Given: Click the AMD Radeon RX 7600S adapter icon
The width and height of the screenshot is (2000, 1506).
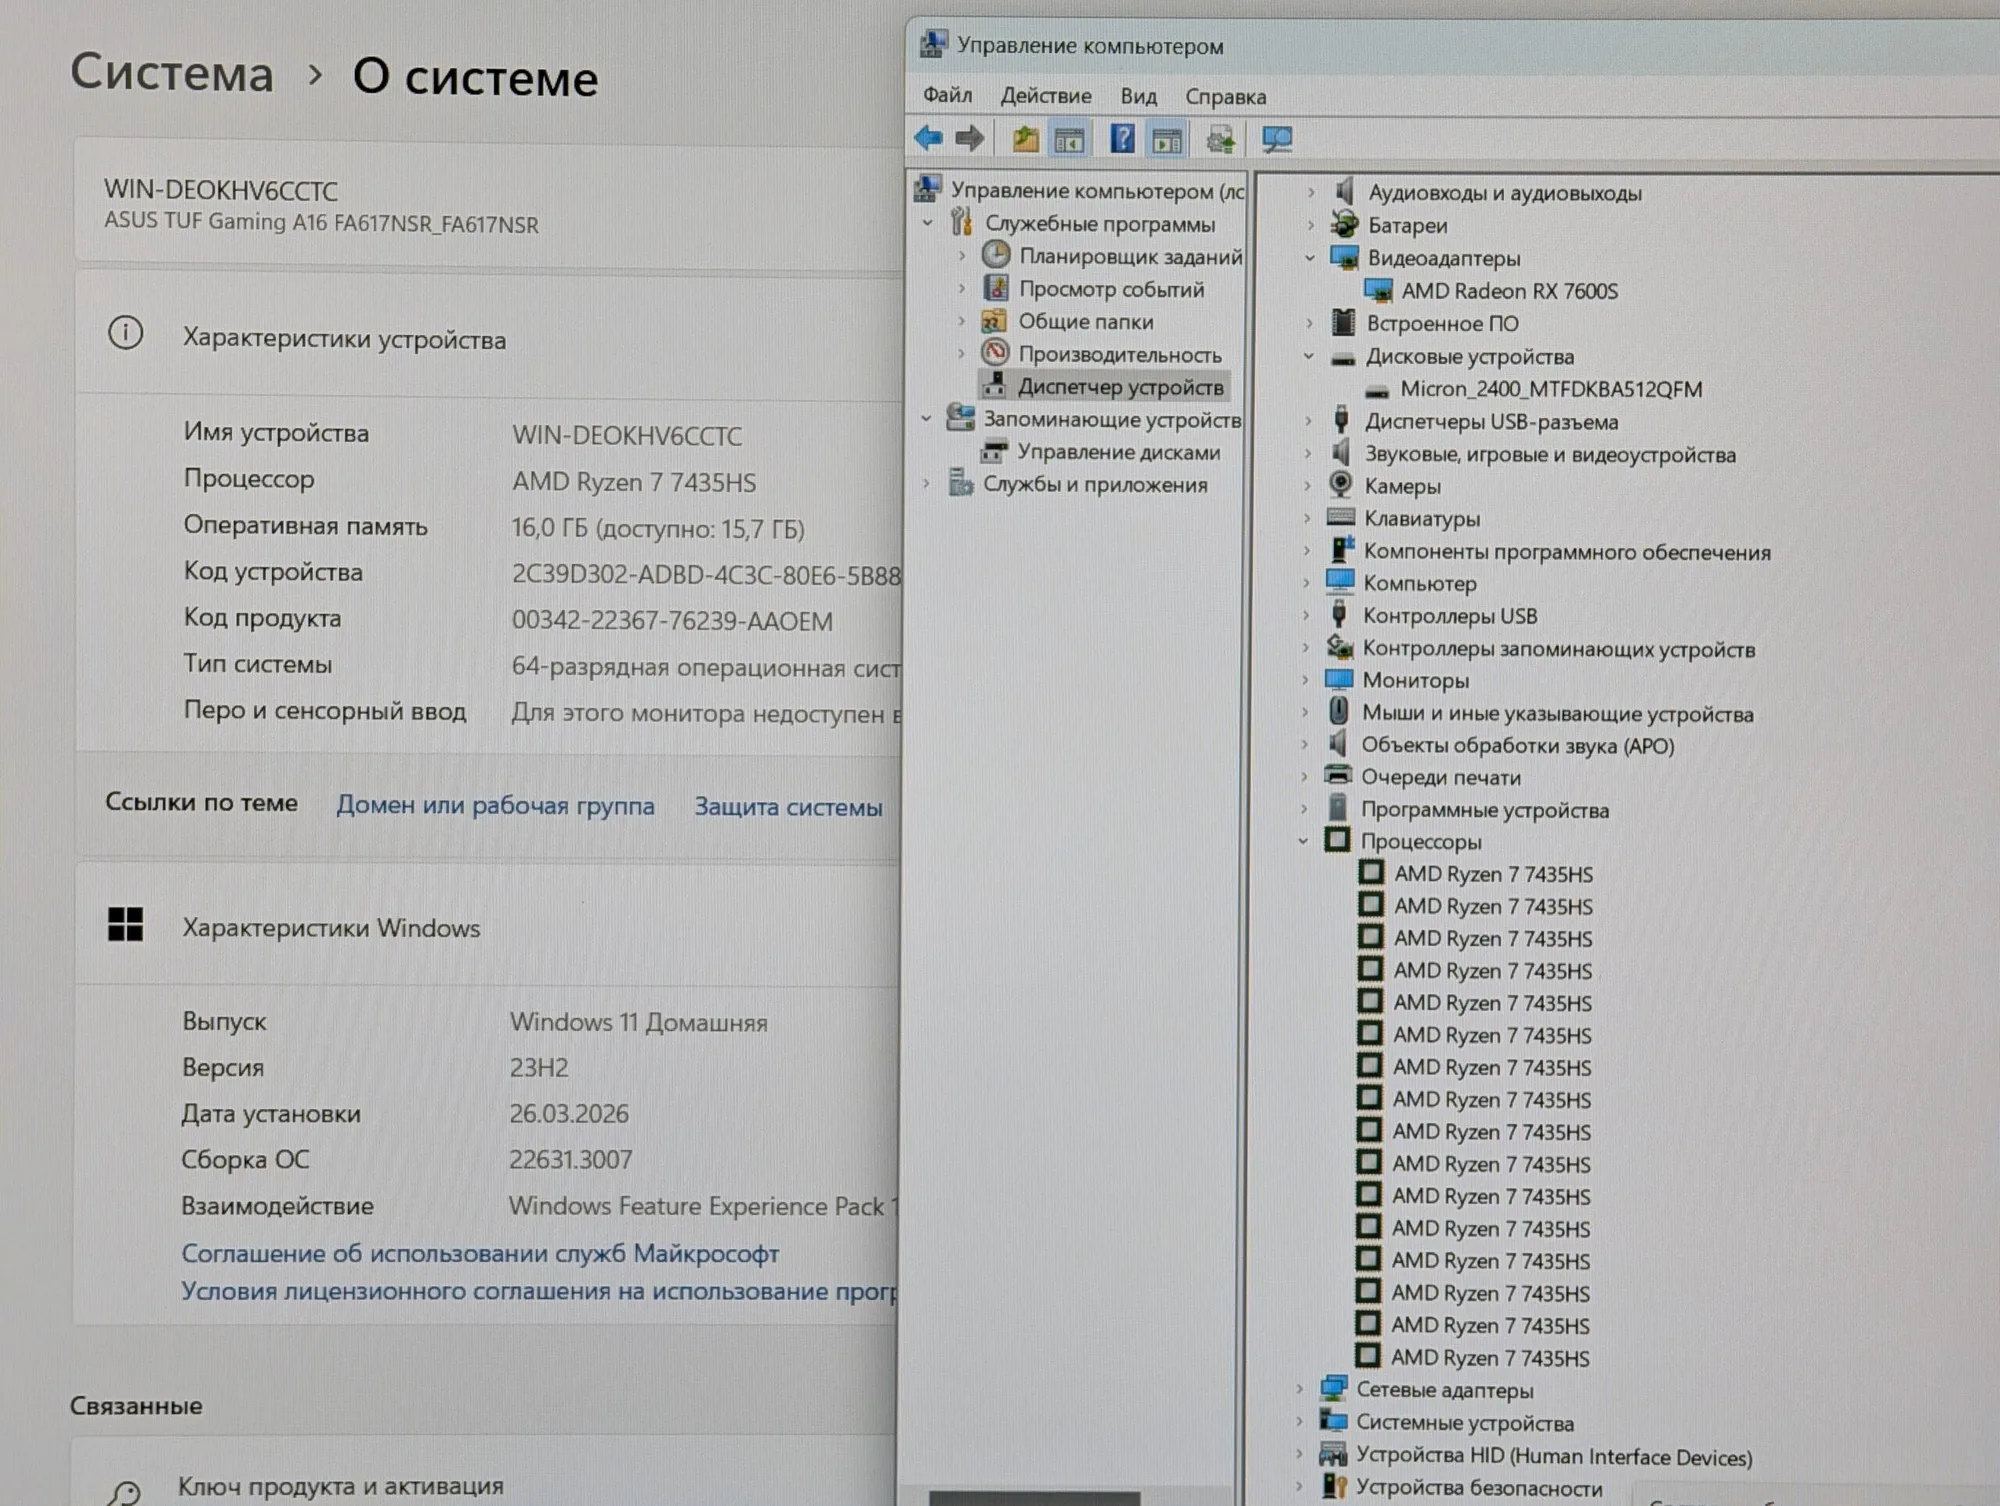Looking at the screenshot, I should [x=1378, y=291].
